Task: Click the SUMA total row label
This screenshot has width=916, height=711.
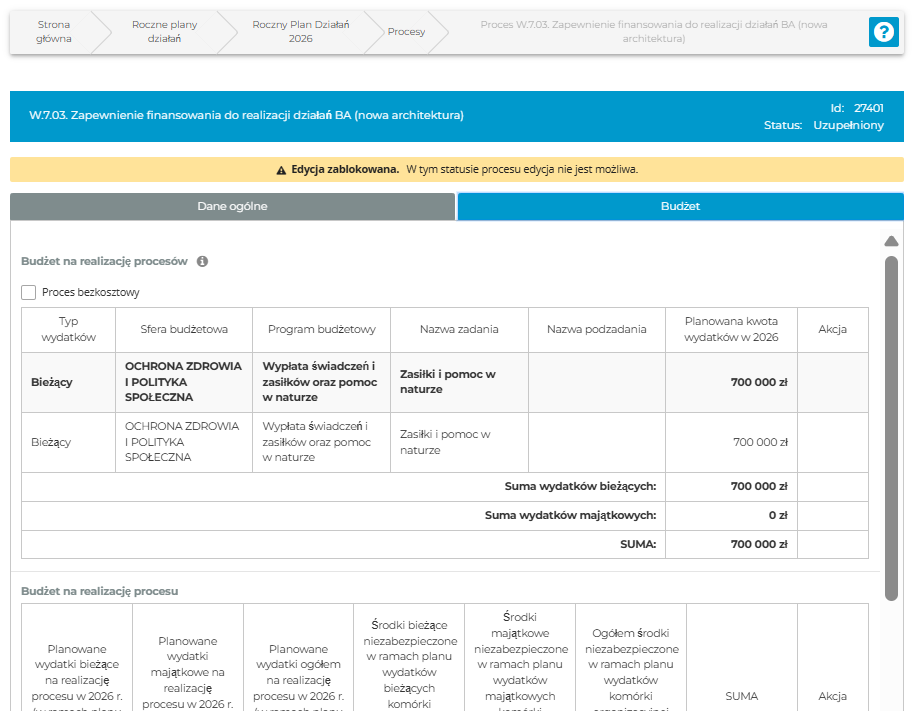Action: [x=637, y=544]
